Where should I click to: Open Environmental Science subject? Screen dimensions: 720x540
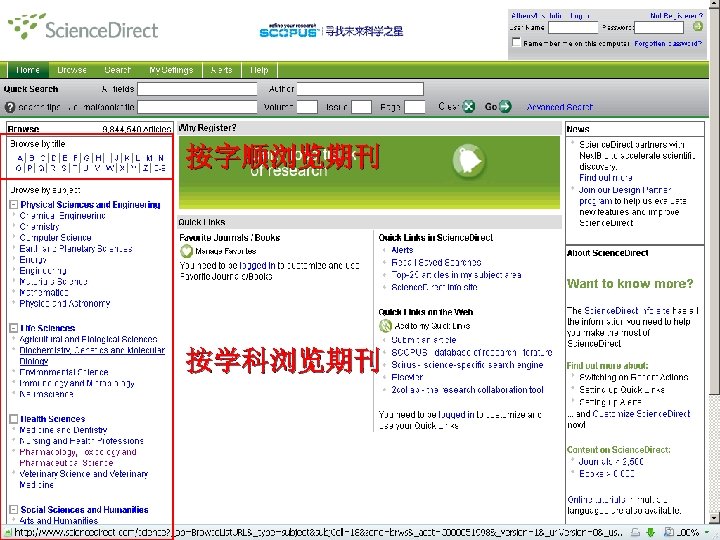point(64,372)
